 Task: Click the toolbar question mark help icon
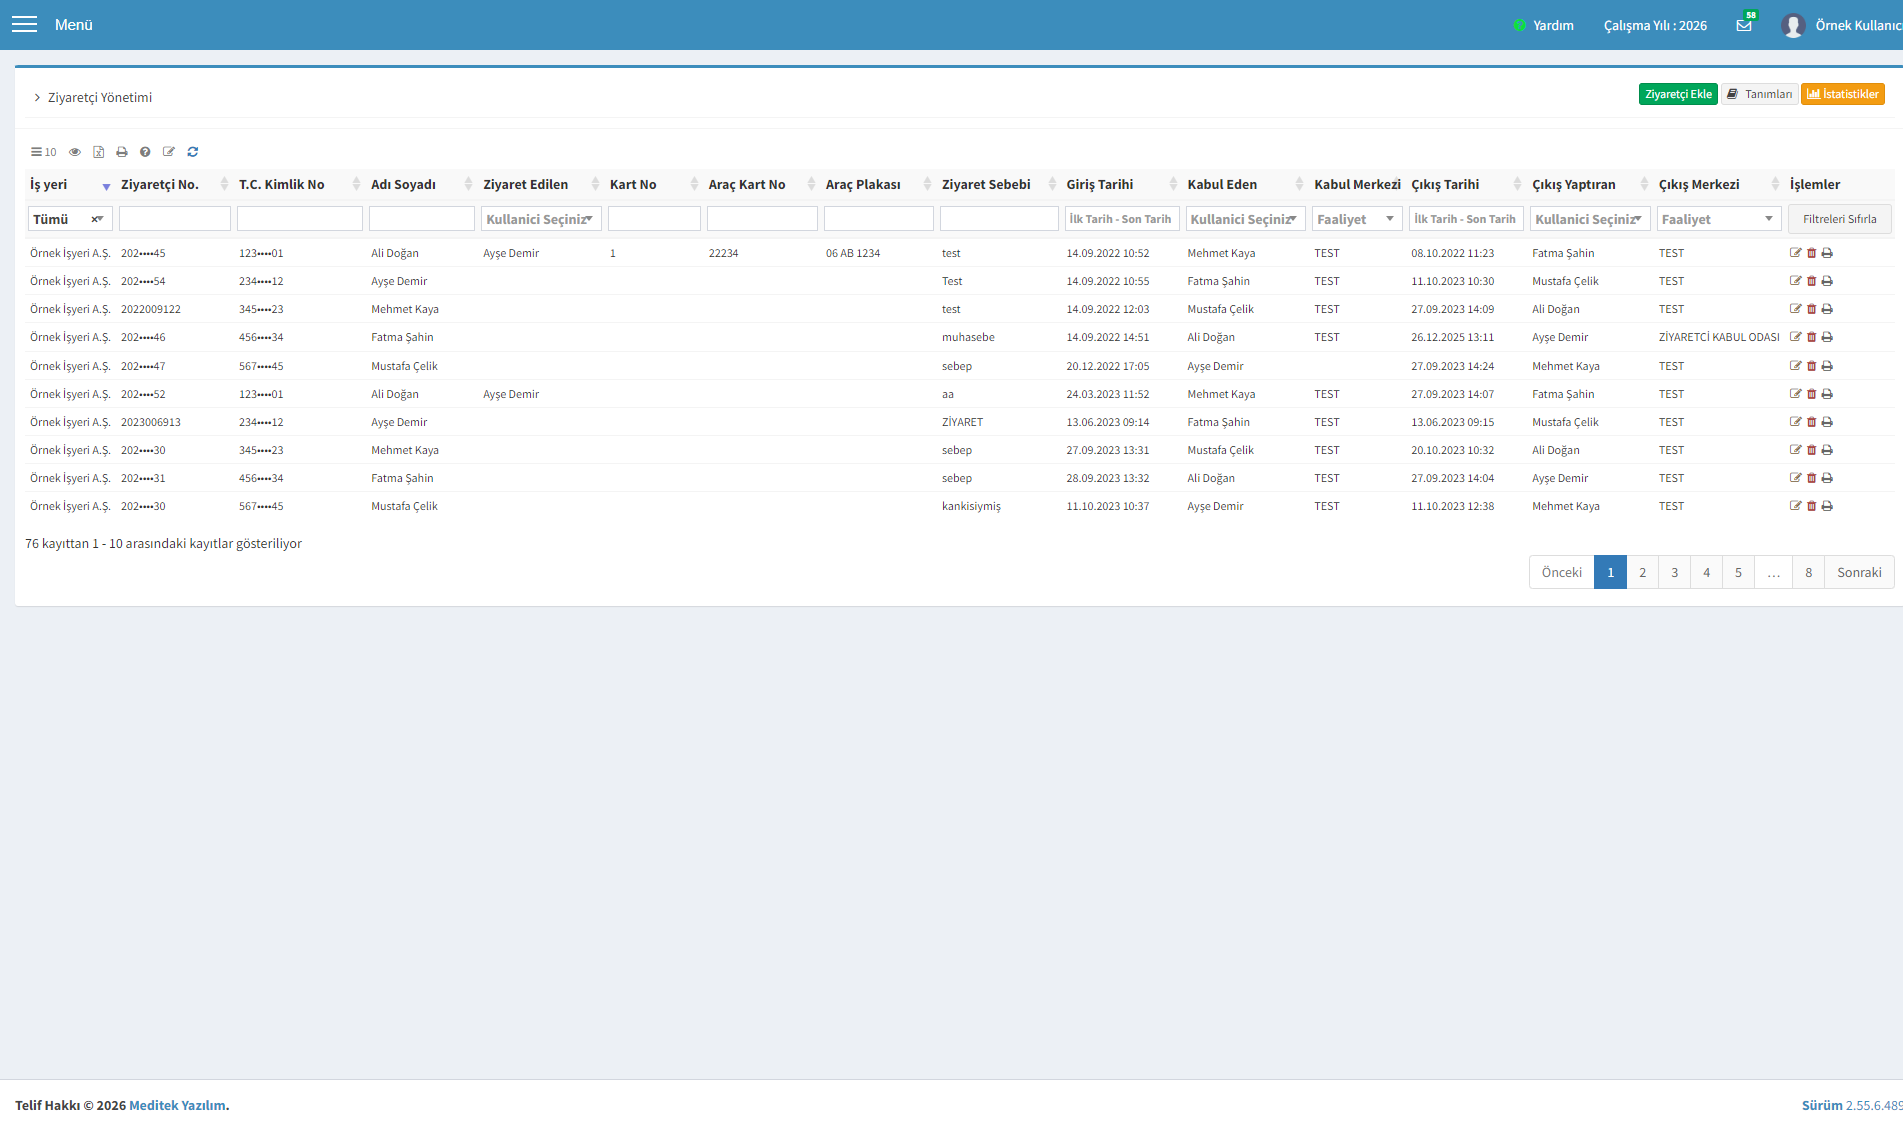coord(145,152)
